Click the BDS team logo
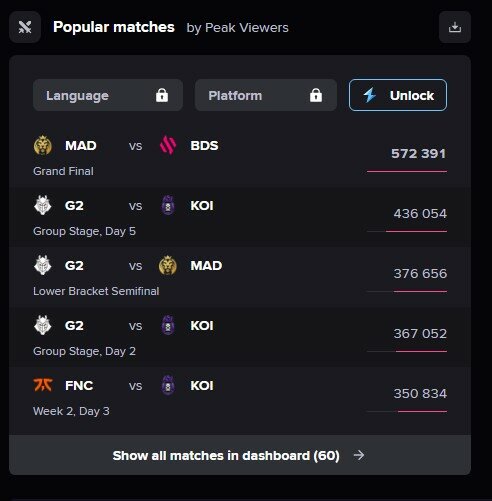The image size is (492, 501). click(x=168, y=145)
